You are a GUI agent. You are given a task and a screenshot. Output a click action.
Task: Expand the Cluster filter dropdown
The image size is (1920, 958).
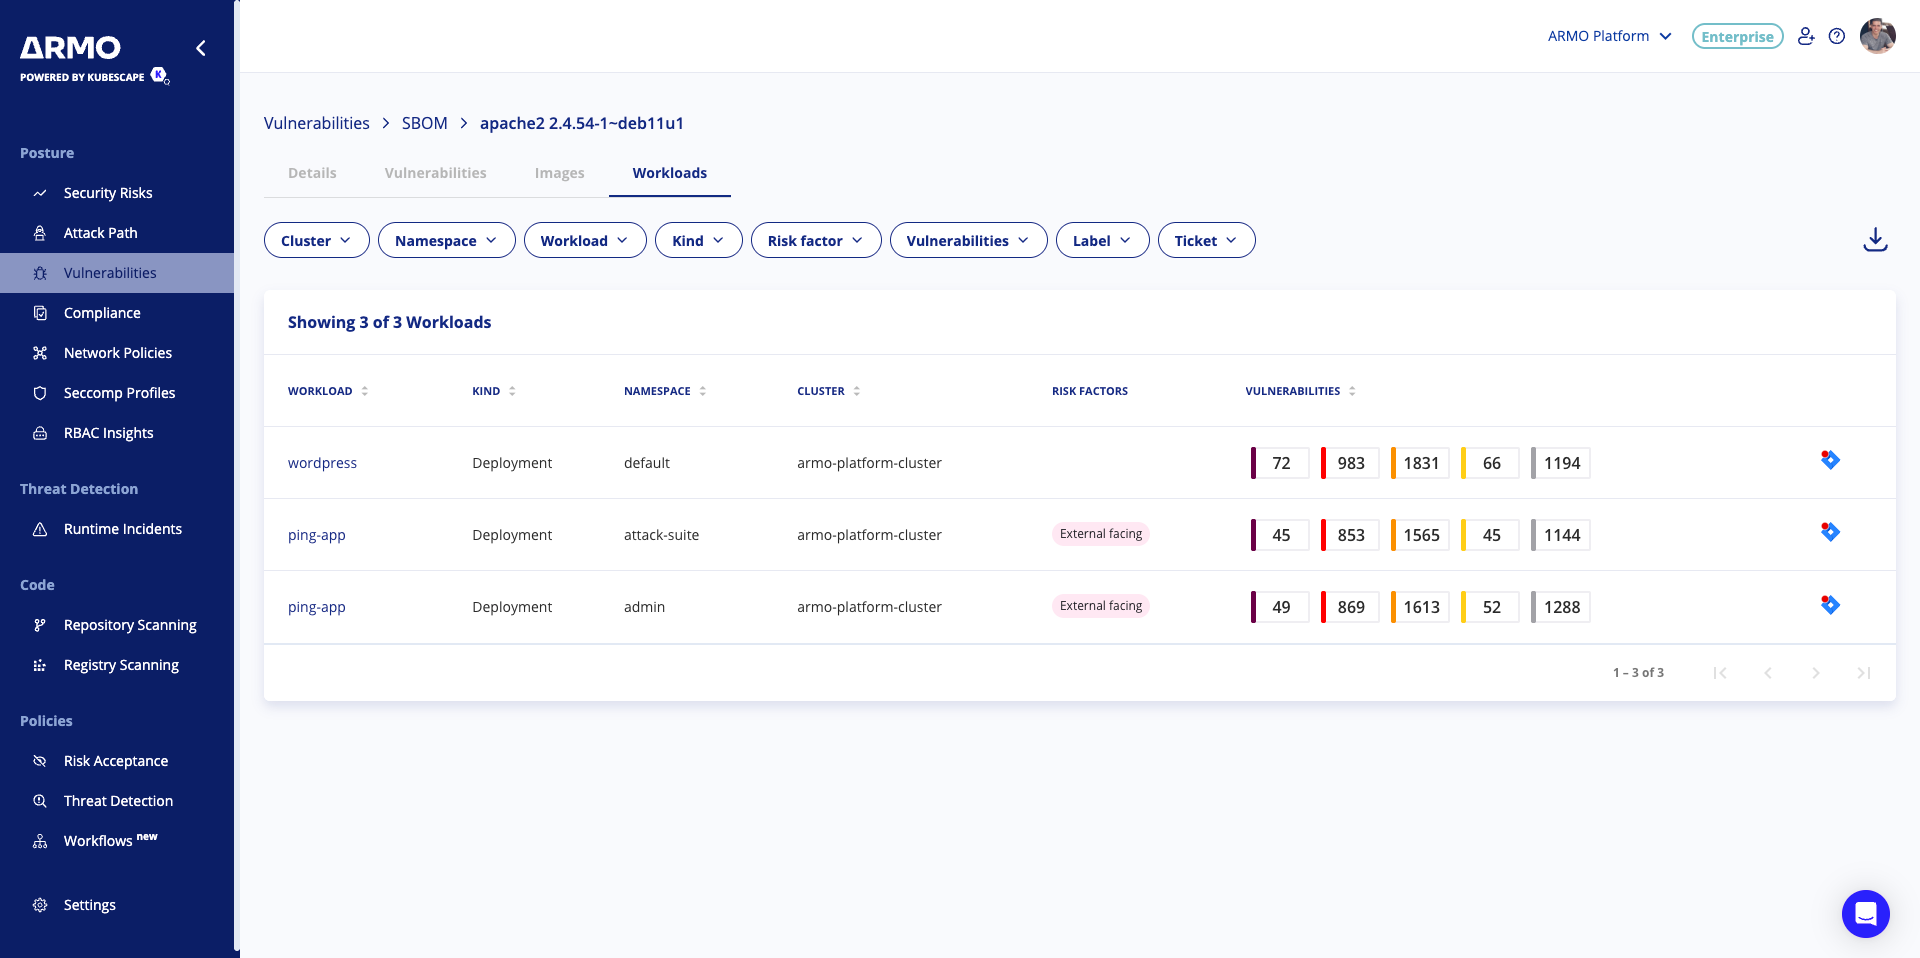click(317, 240)
